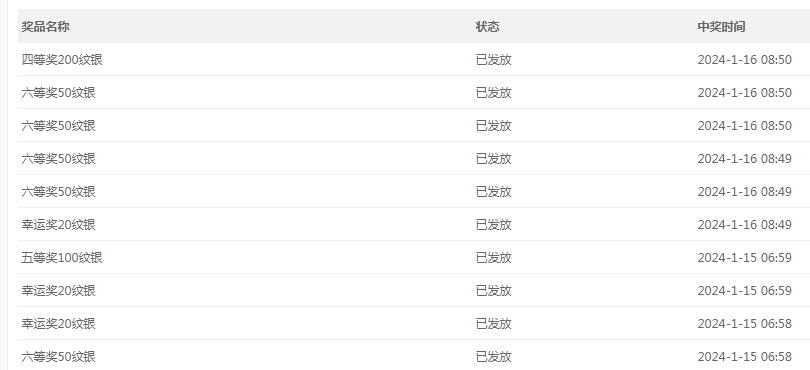Click the win time of 四等奖200纹银

click(744, 60)
